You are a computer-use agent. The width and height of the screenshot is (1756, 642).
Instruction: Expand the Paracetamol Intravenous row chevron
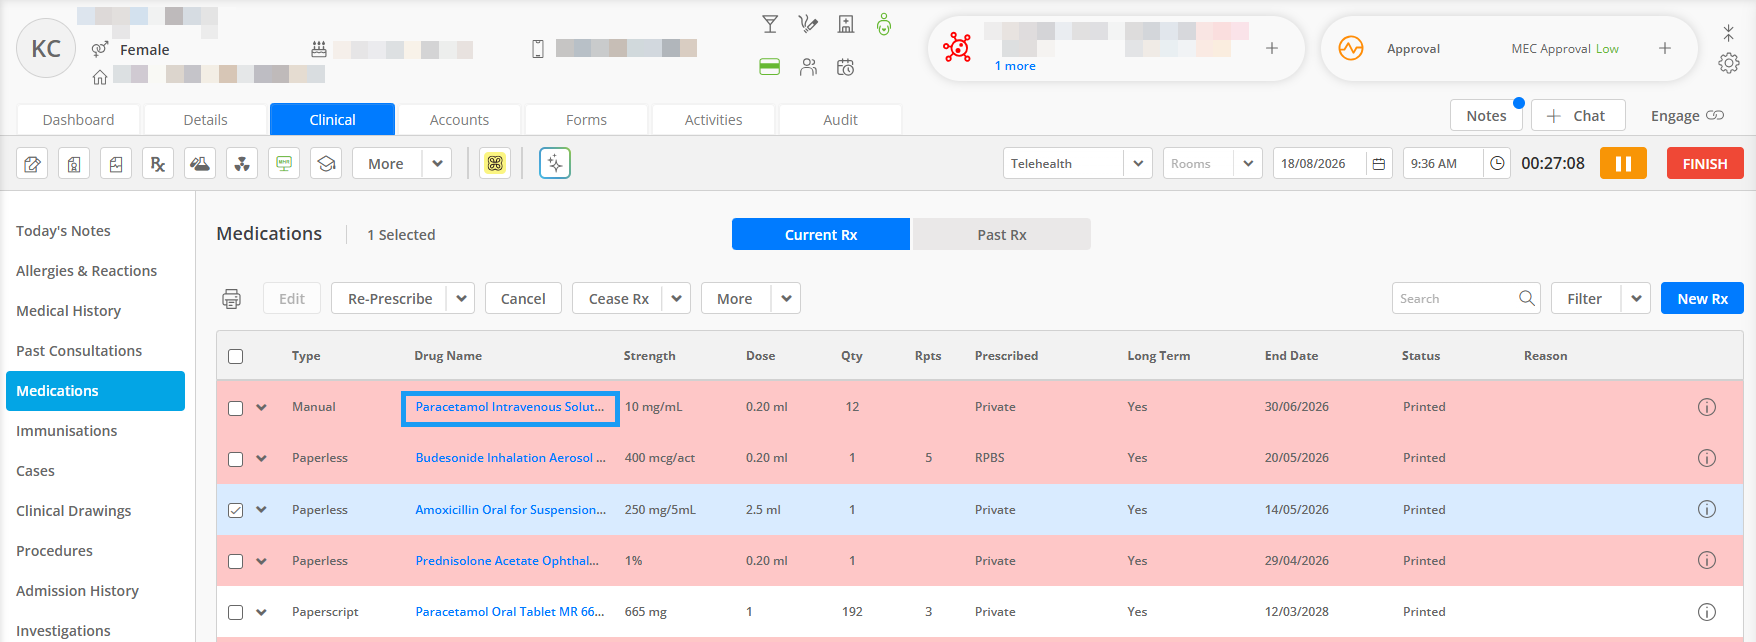[262, 407]
